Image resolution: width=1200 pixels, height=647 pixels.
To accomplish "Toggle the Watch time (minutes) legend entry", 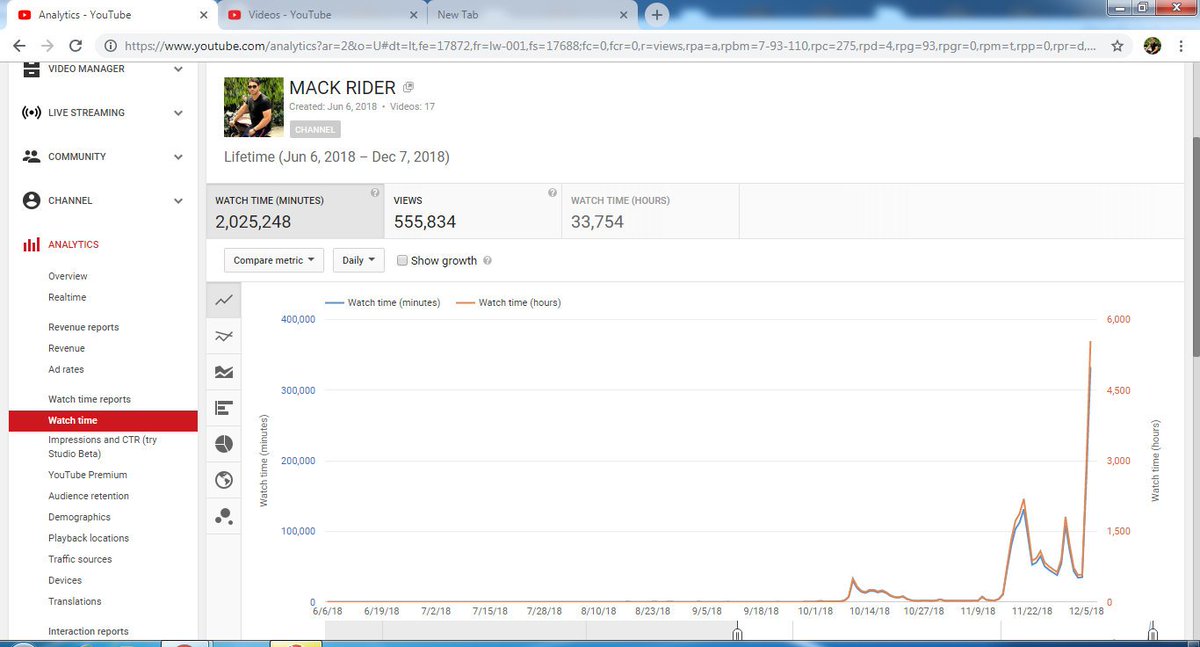I will [382, 302].
